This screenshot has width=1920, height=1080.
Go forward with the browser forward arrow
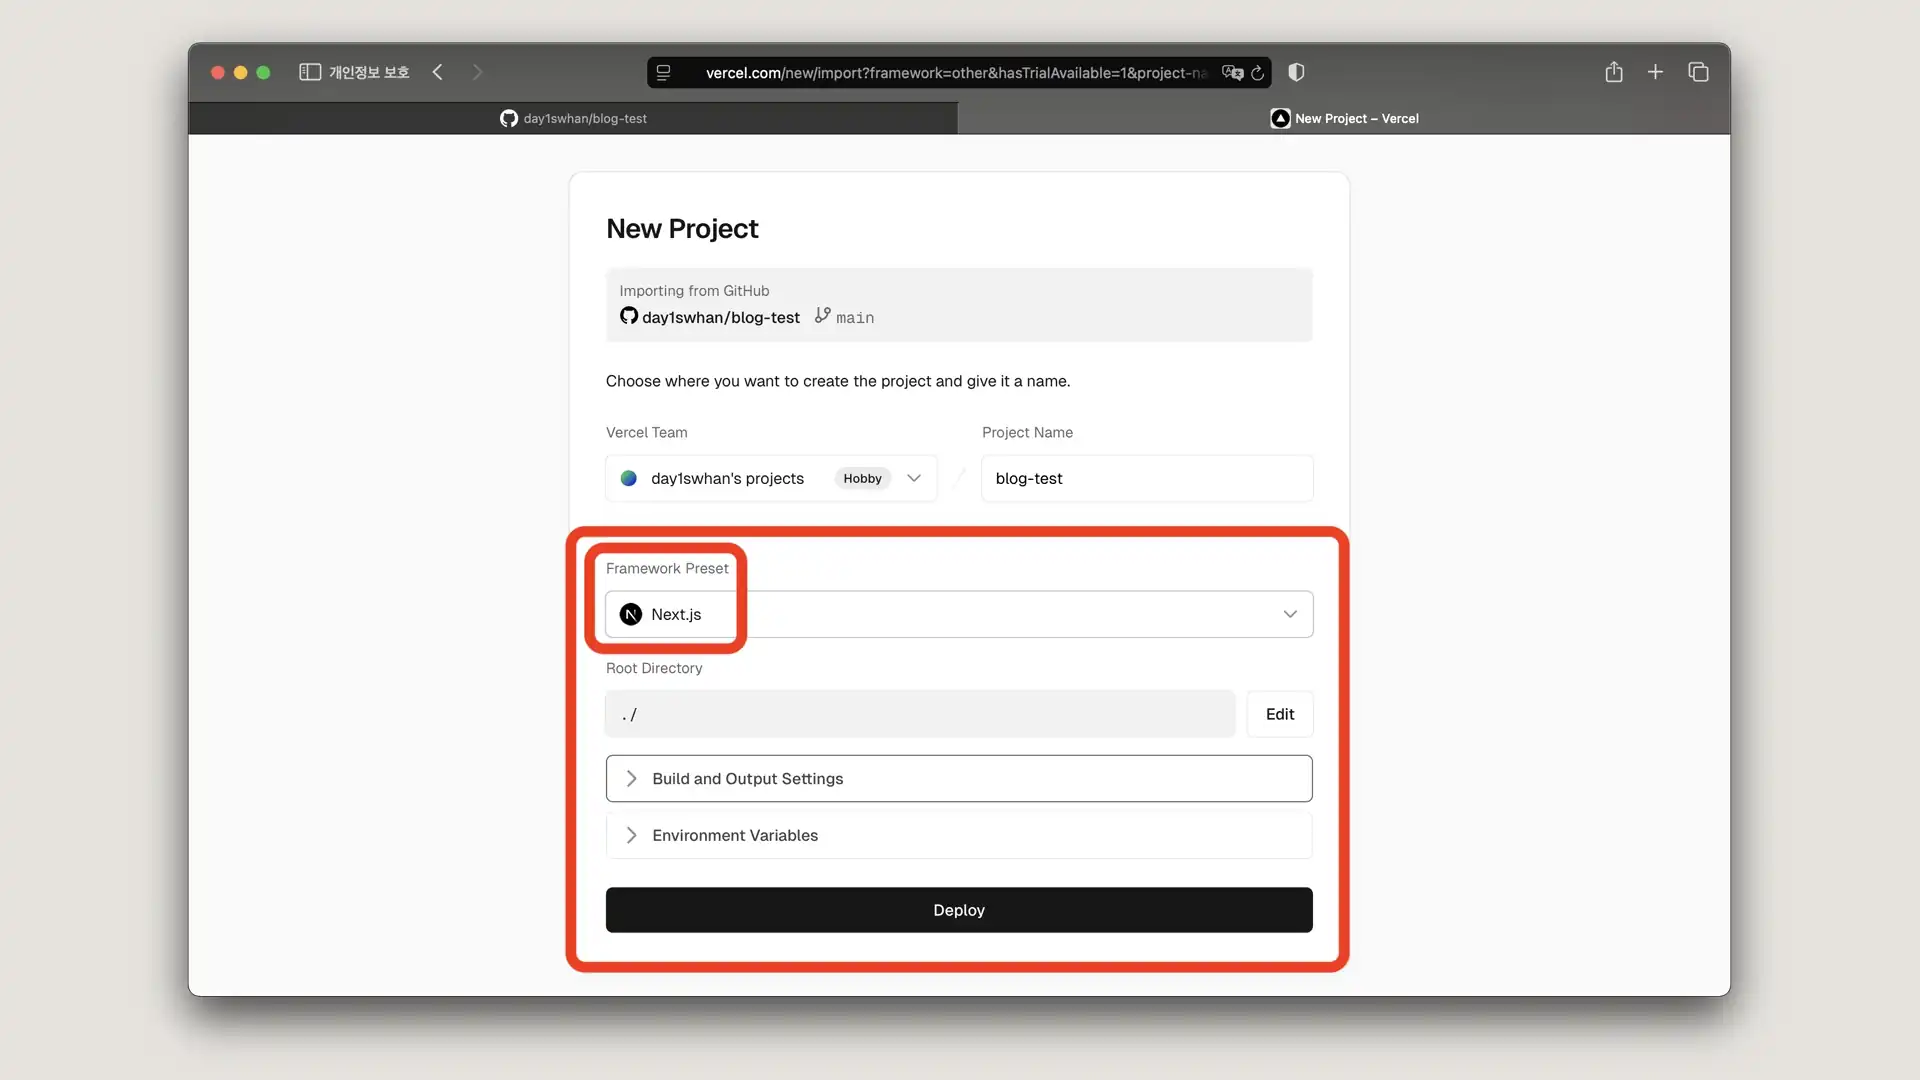477,72
